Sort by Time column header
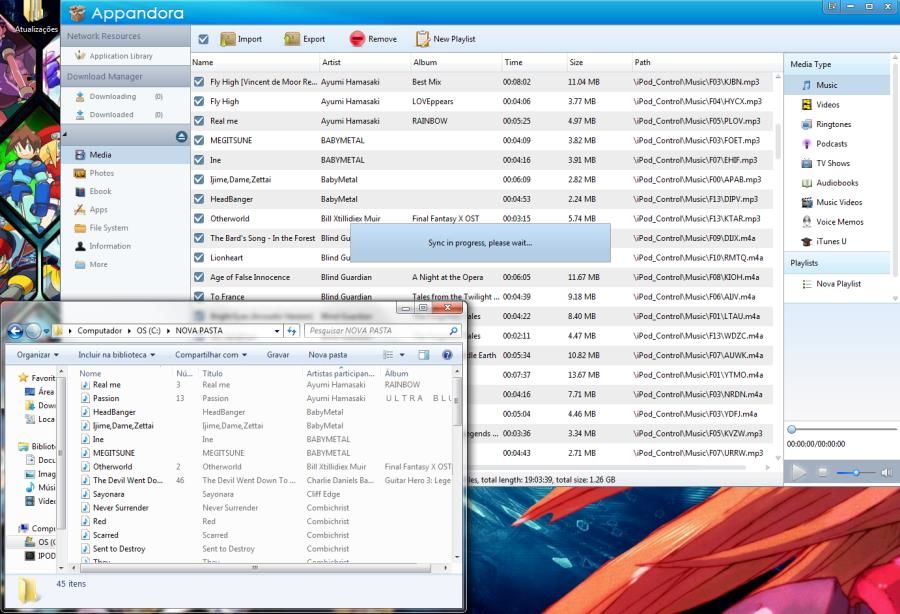This screenshot has width=900, height=614. coord(534,63)
